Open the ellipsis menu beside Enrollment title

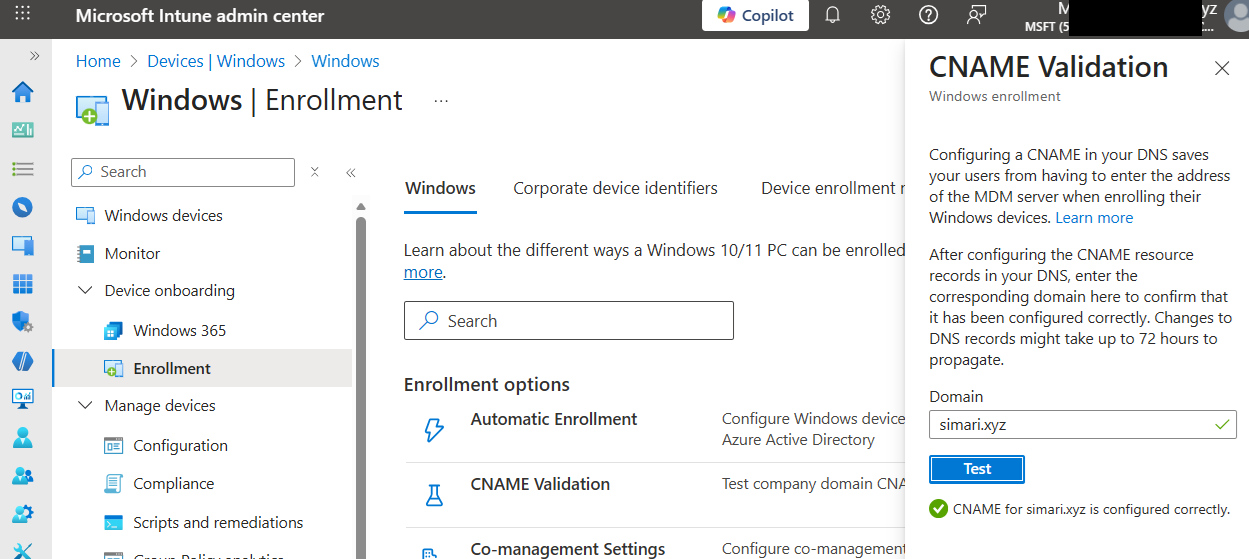[x=441, y=101]
